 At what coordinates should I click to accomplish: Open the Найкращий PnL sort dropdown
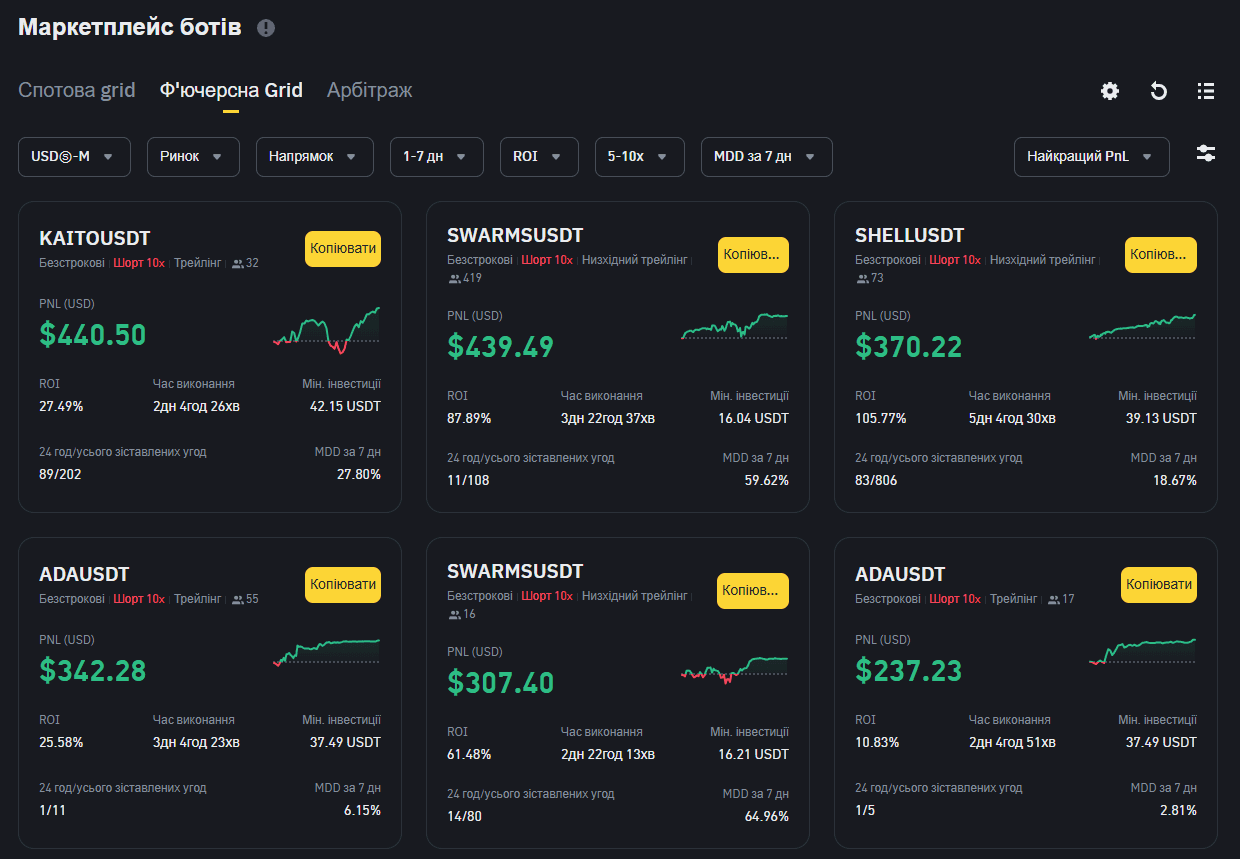click(x=1092, y=157)
